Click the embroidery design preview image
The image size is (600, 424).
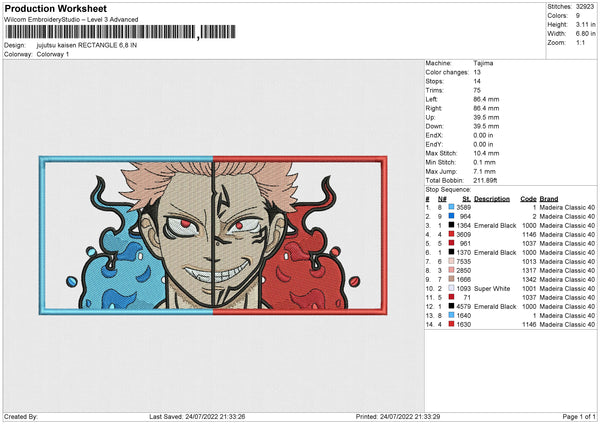(213, 235)
